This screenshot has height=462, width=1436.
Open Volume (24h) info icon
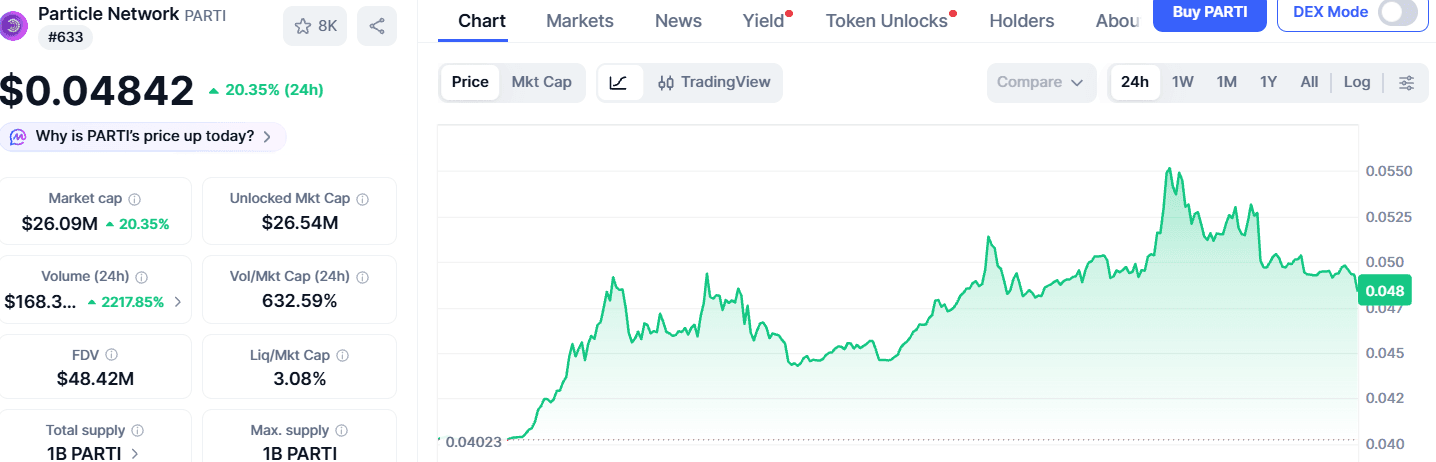tap(142, 277)
